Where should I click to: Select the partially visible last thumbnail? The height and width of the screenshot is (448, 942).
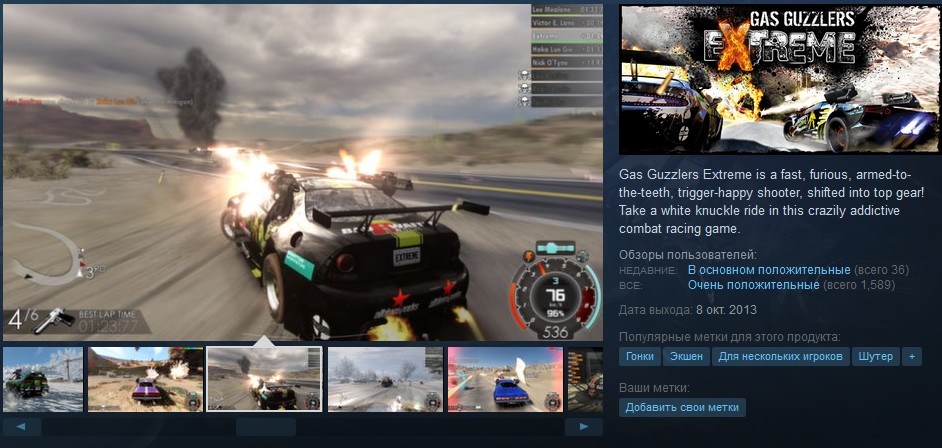[x=585, y=379]
